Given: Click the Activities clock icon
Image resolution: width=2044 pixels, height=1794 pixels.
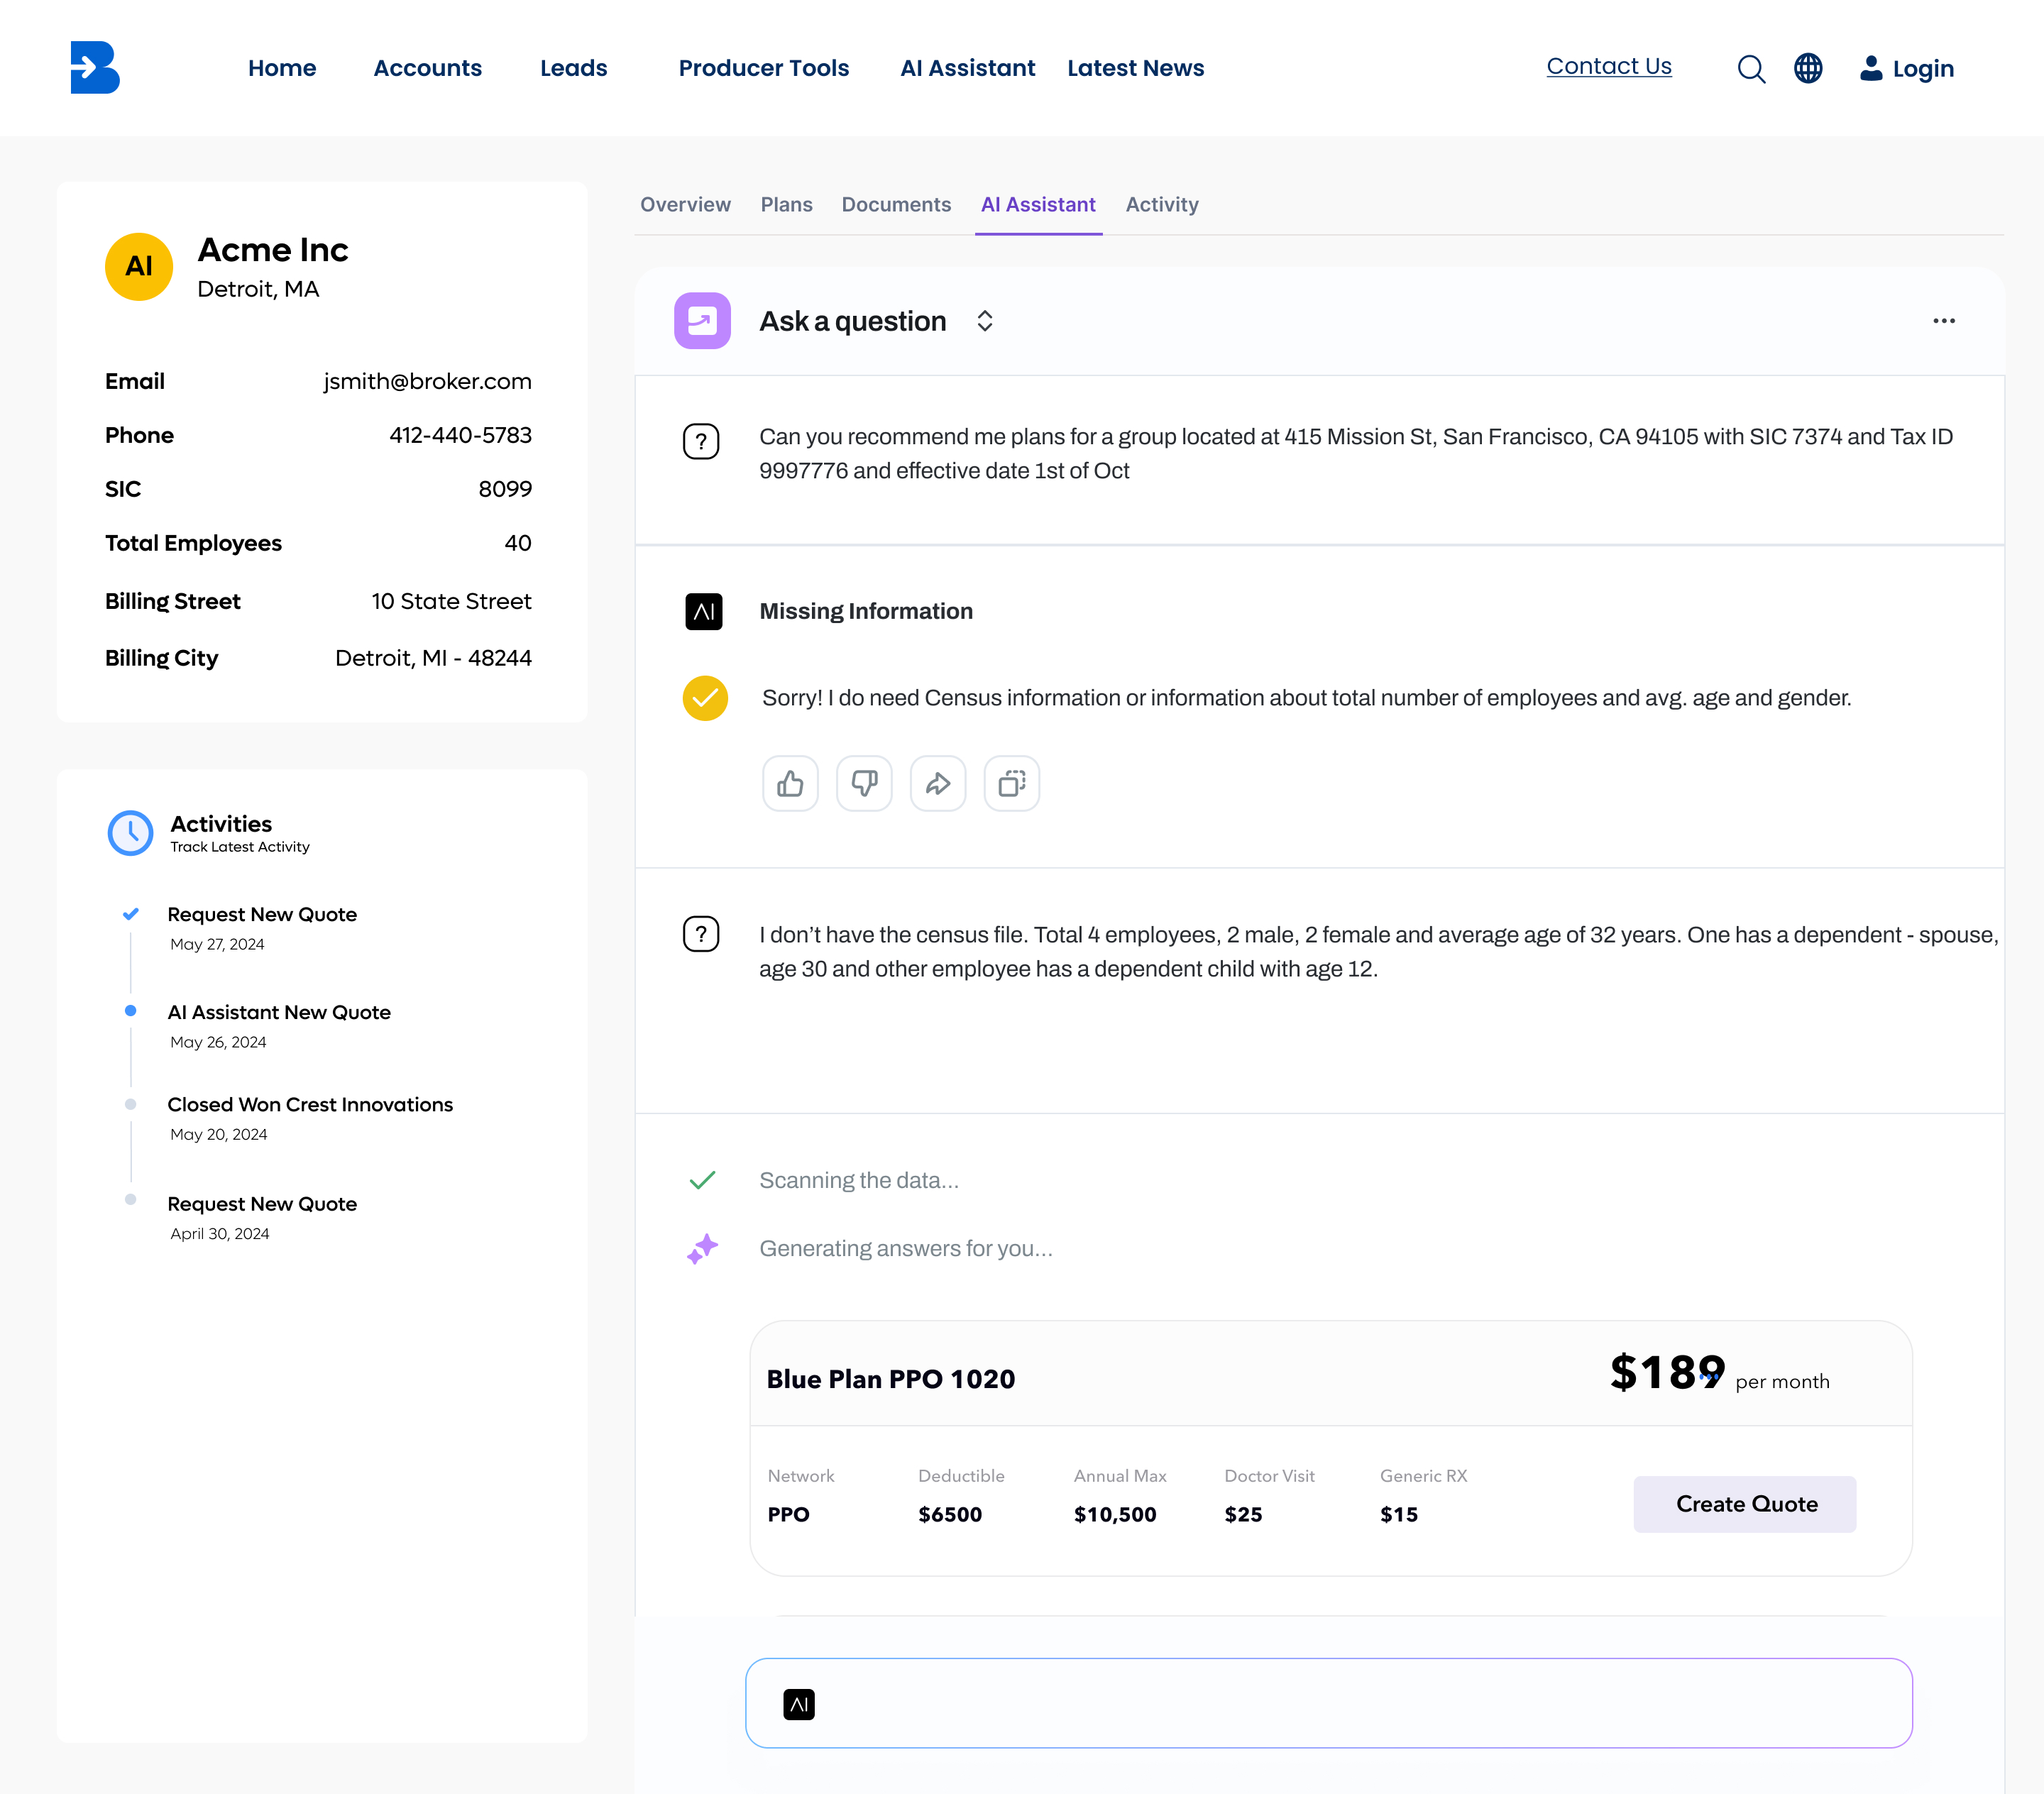Looking at the screenshot, I should click(x=130, y=832).
